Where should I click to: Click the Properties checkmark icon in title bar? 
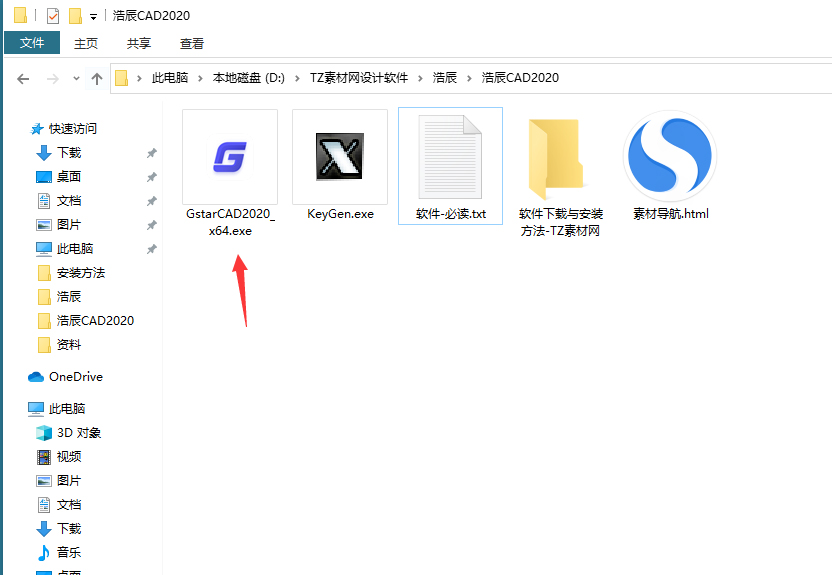53,16
